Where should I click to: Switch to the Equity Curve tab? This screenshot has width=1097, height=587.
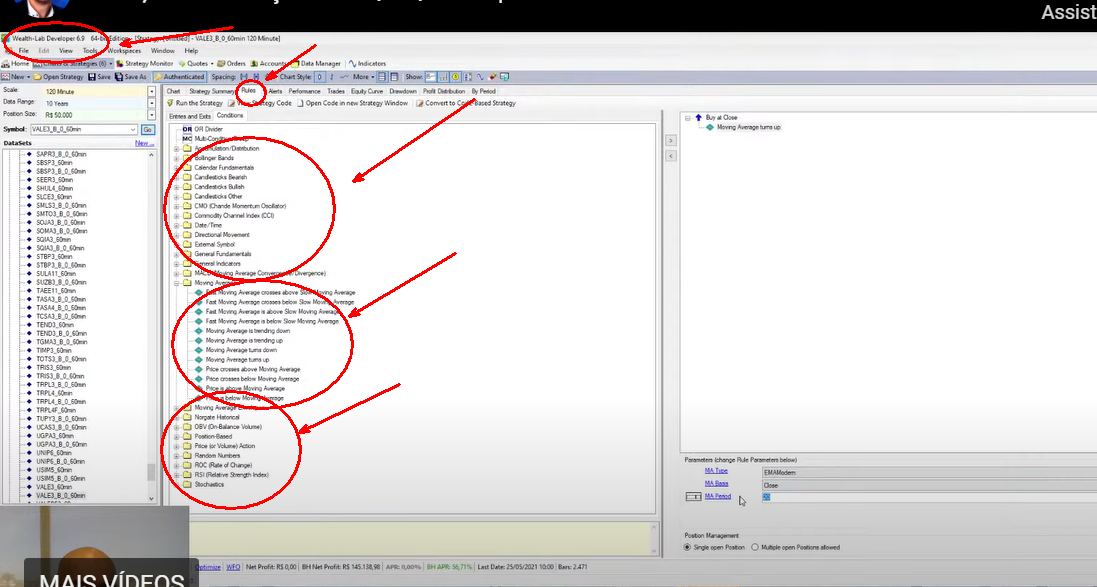(x=367, y=91)
